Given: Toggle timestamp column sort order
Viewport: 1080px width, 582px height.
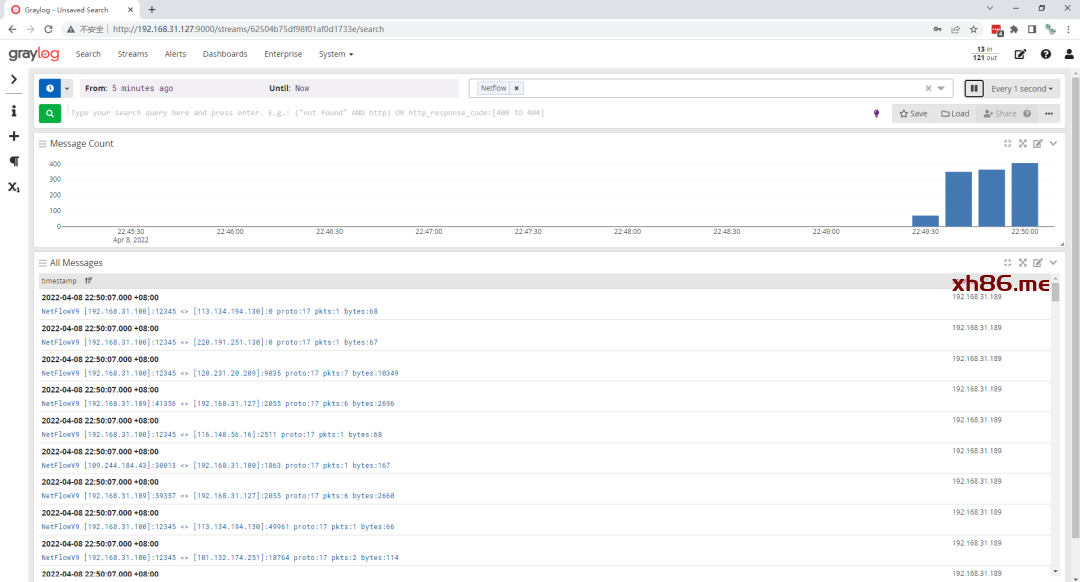Looking at the screenshot, I should [89, 281].
